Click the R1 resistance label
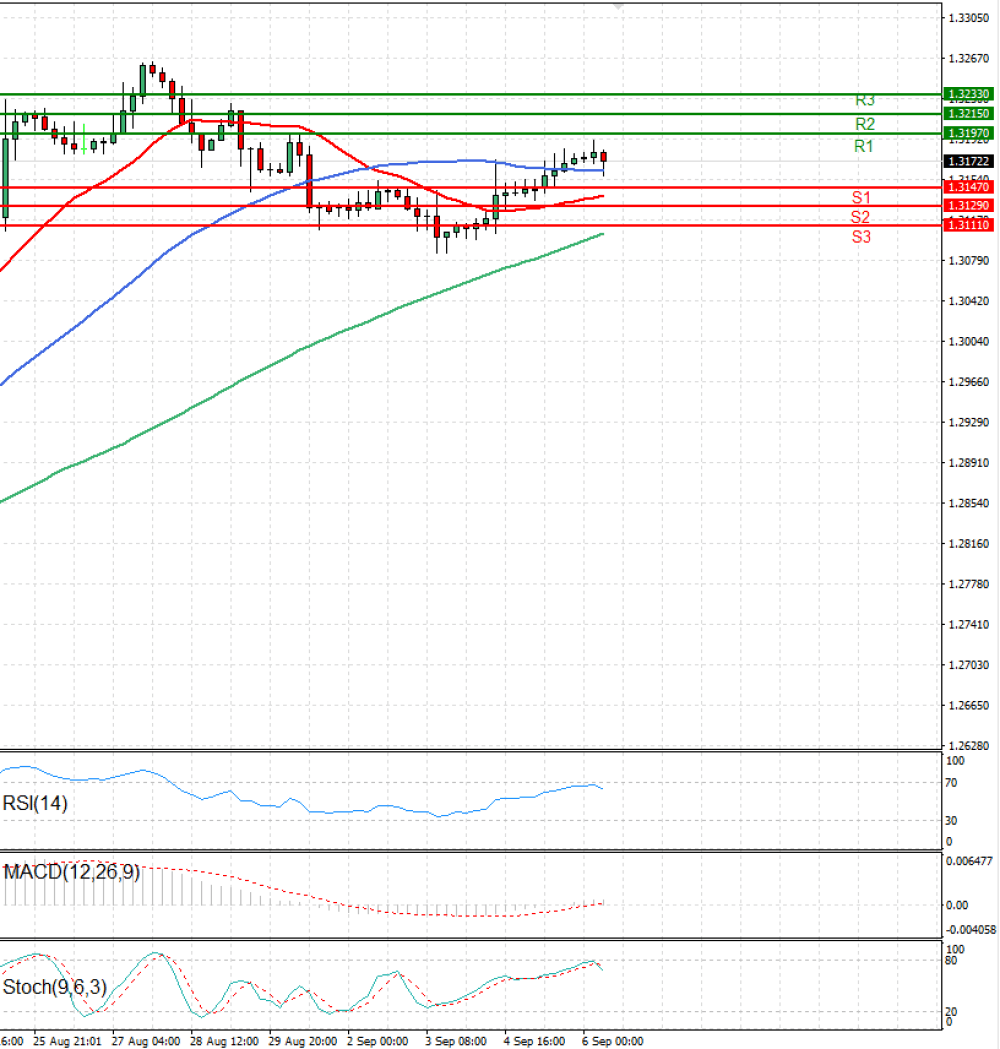This screenshot has width=1000, height=1049. click(x=864, y=147)
